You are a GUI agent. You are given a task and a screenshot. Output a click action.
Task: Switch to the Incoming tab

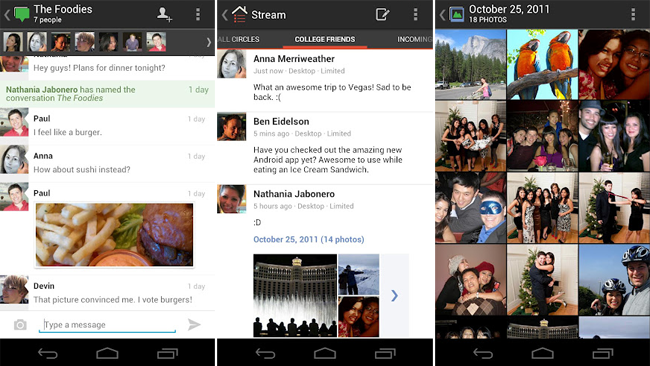point(414,39)
